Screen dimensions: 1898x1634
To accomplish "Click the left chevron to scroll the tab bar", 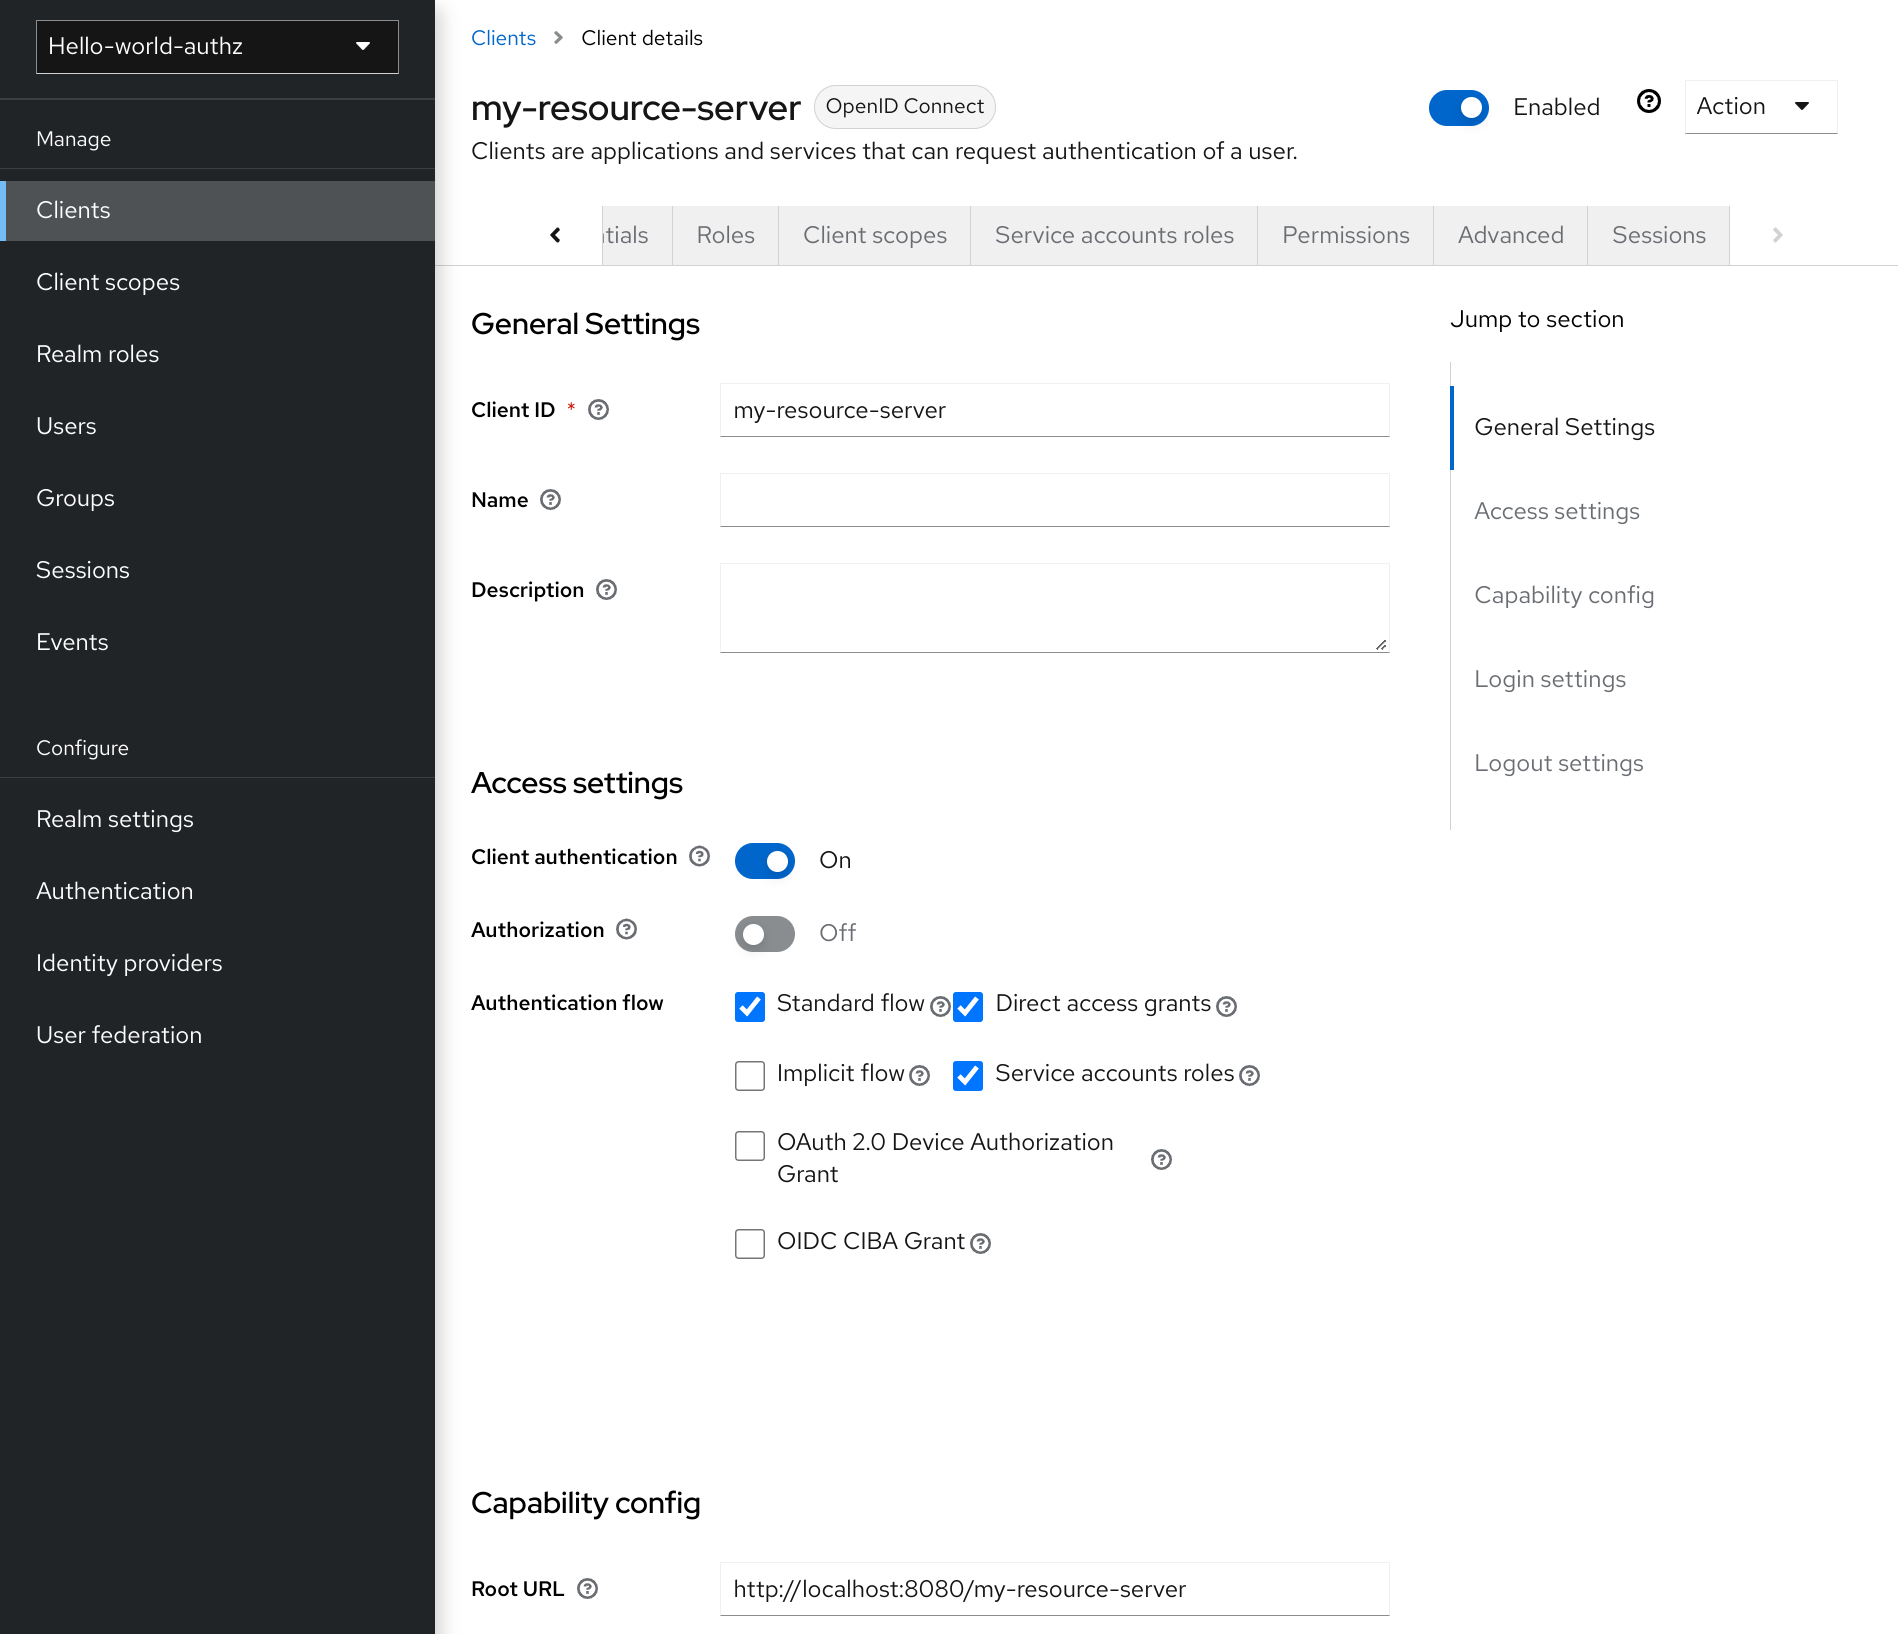I will tap(555, 235).
